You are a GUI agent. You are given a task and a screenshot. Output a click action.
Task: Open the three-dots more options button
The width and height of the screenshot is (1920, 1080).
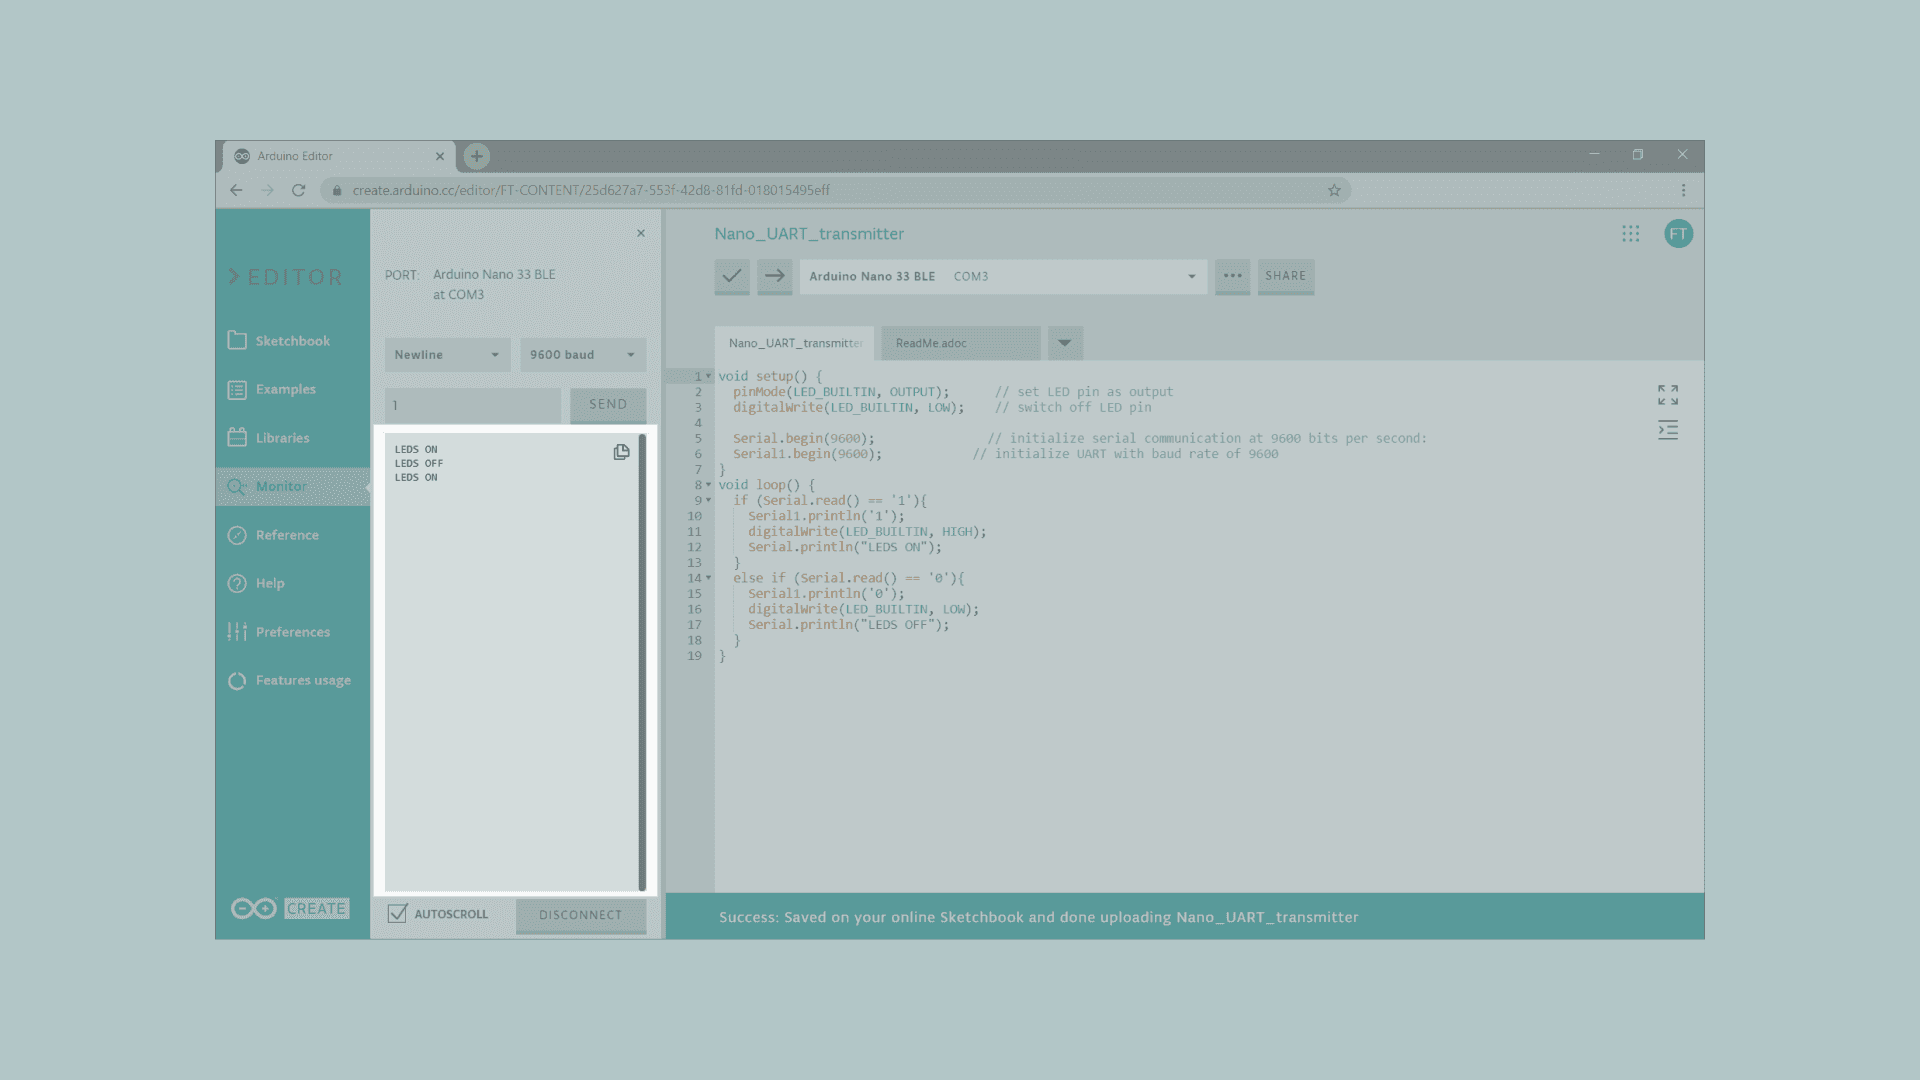[1232, 276]
